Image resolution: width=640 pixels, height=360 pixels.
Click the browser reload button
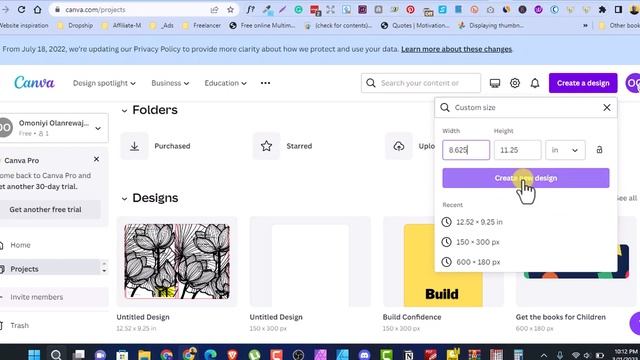[x=21, y=9]
